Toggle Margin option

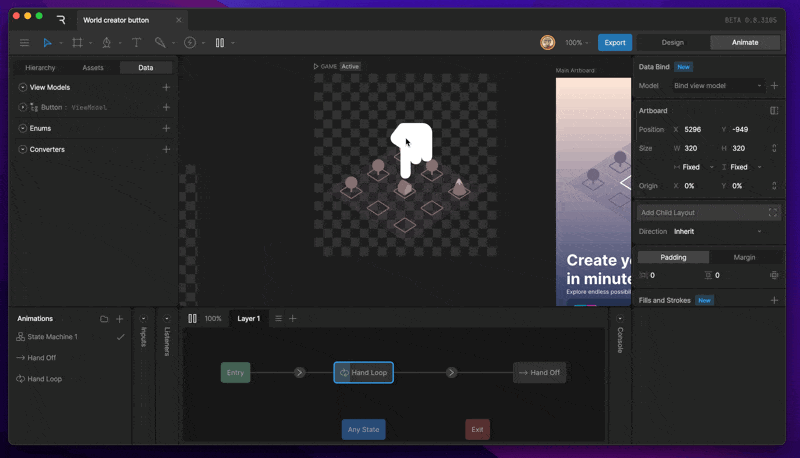click(x=744, y=258)
